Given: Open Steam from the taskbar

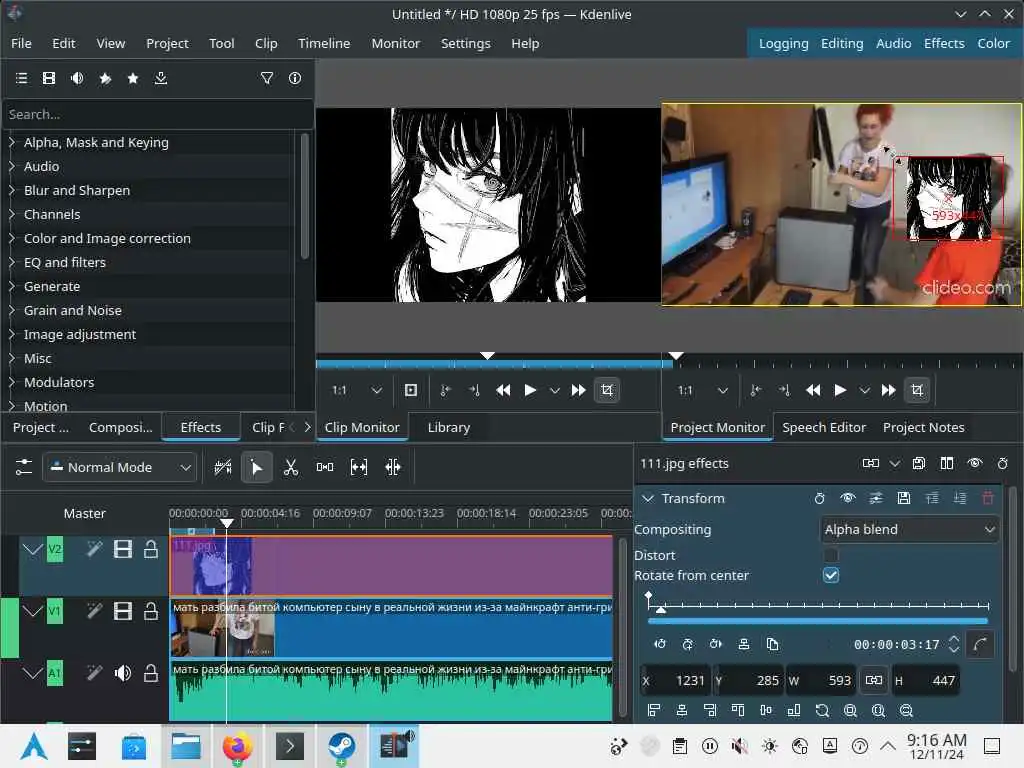Looking at the screenshot, I should coord(342,746).
